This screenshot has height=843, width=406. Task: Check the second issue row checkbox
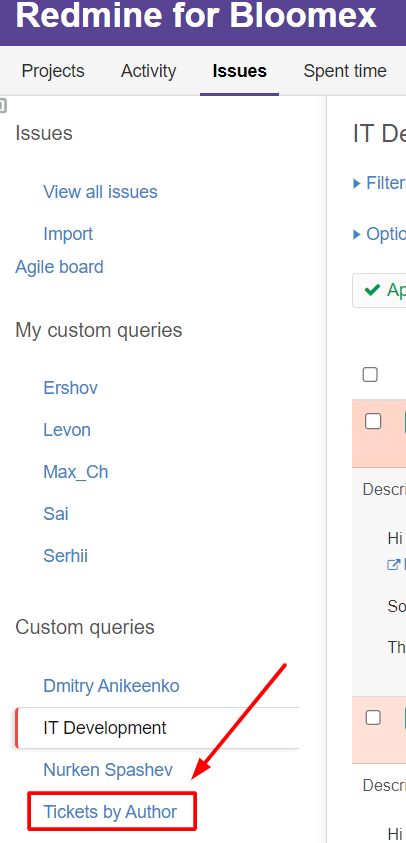(x=373, y=717)
